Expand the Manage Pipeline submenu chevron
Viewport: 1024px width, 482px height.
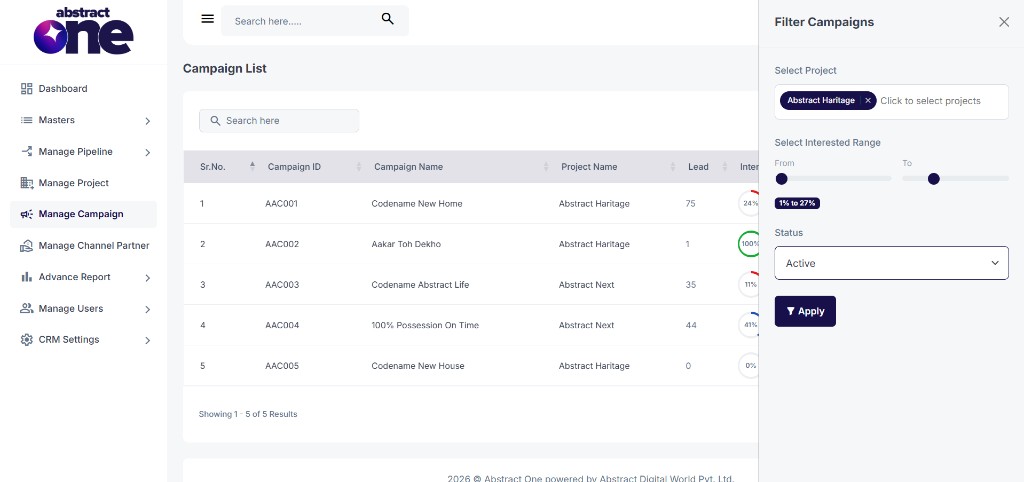click(148, 152)
